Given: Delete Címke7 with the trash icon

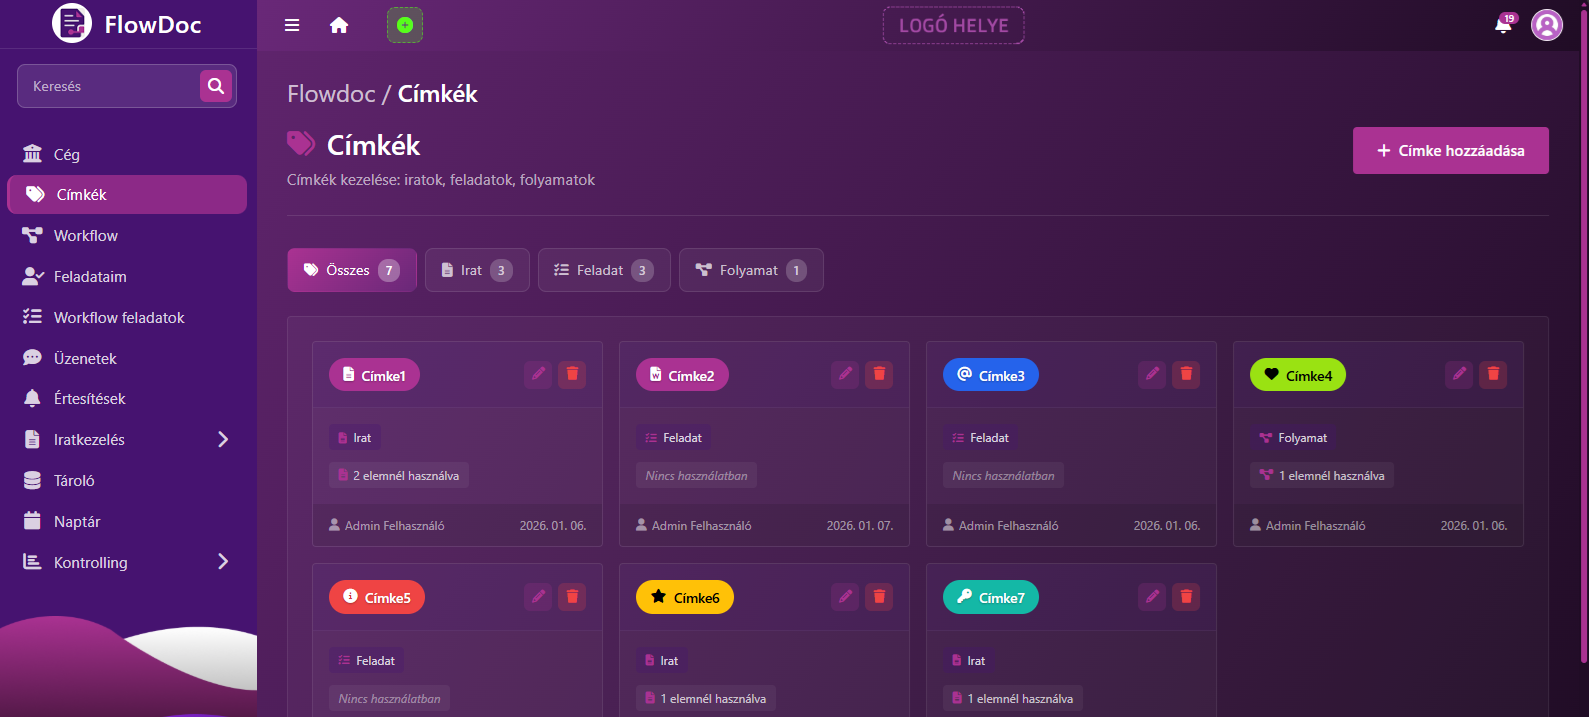Looking at the screenshot, I should click(x=1186, y=597).
